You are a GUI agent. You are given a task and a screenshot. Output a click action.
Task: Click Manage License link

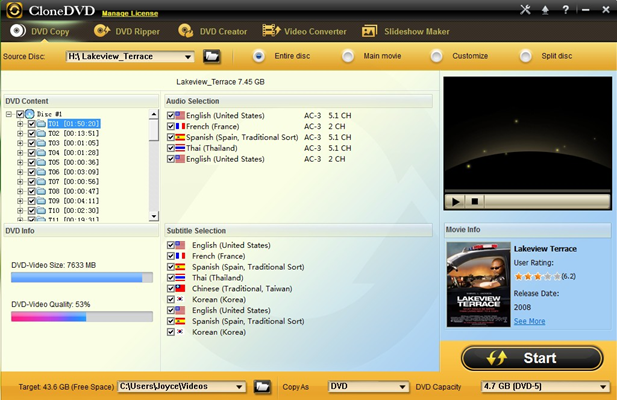click(130, 13)
